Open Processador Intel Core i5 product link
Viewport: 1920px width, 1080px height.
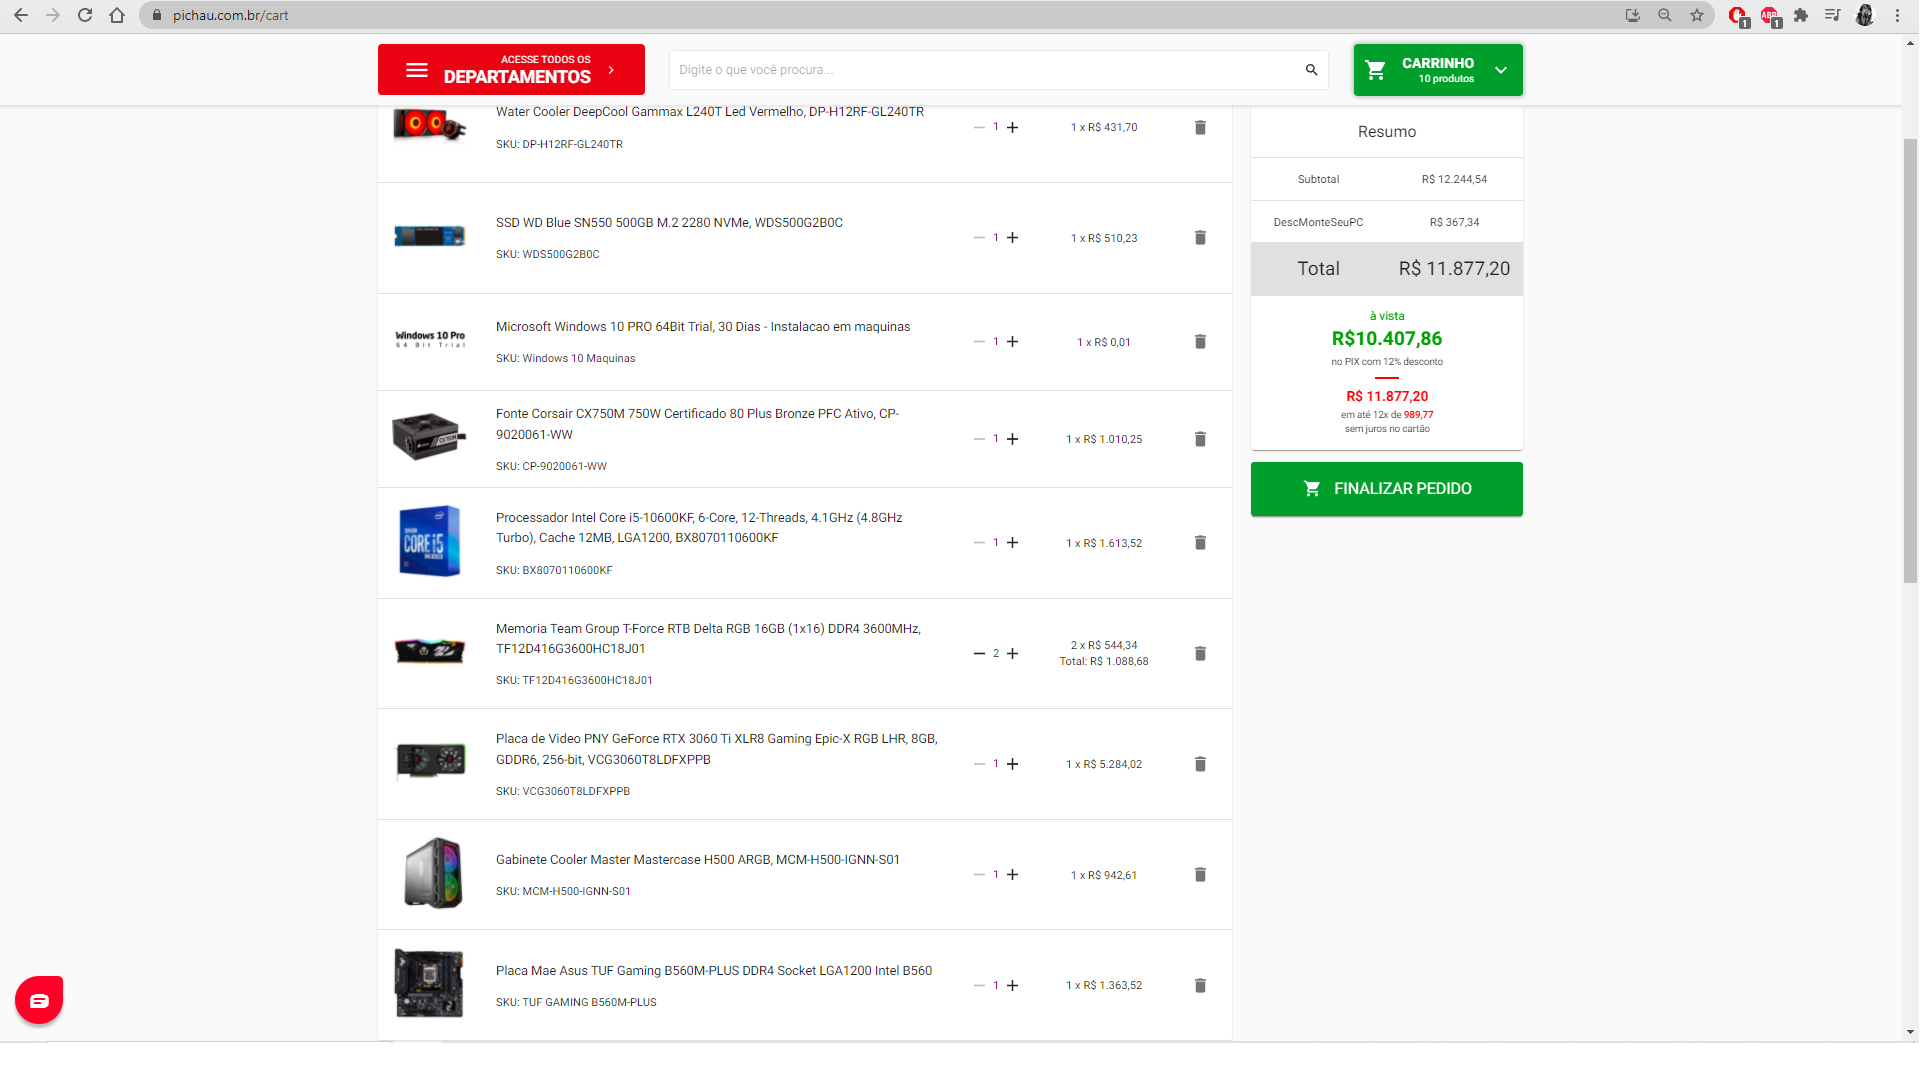[699, 528]
